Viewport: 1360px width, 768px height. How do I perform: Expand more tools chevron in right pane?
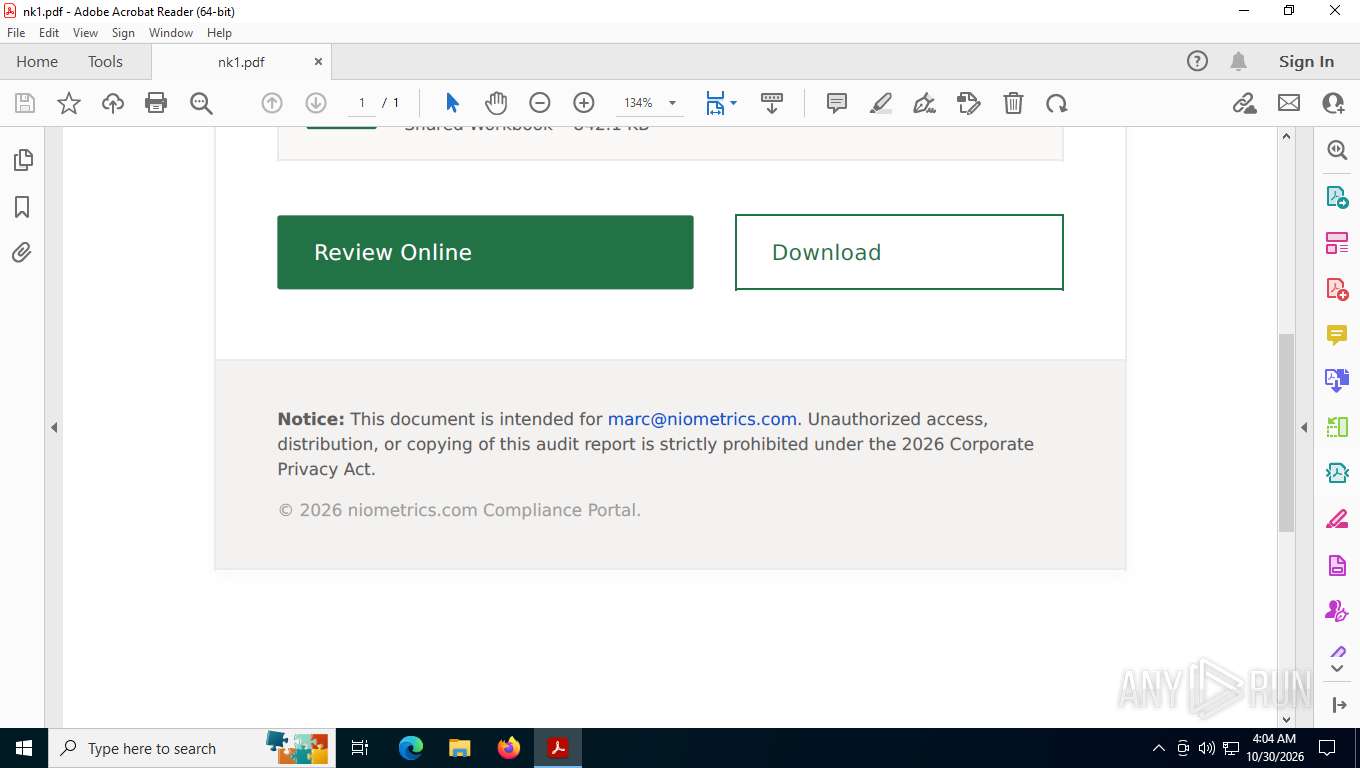(x=1337, y=668)
